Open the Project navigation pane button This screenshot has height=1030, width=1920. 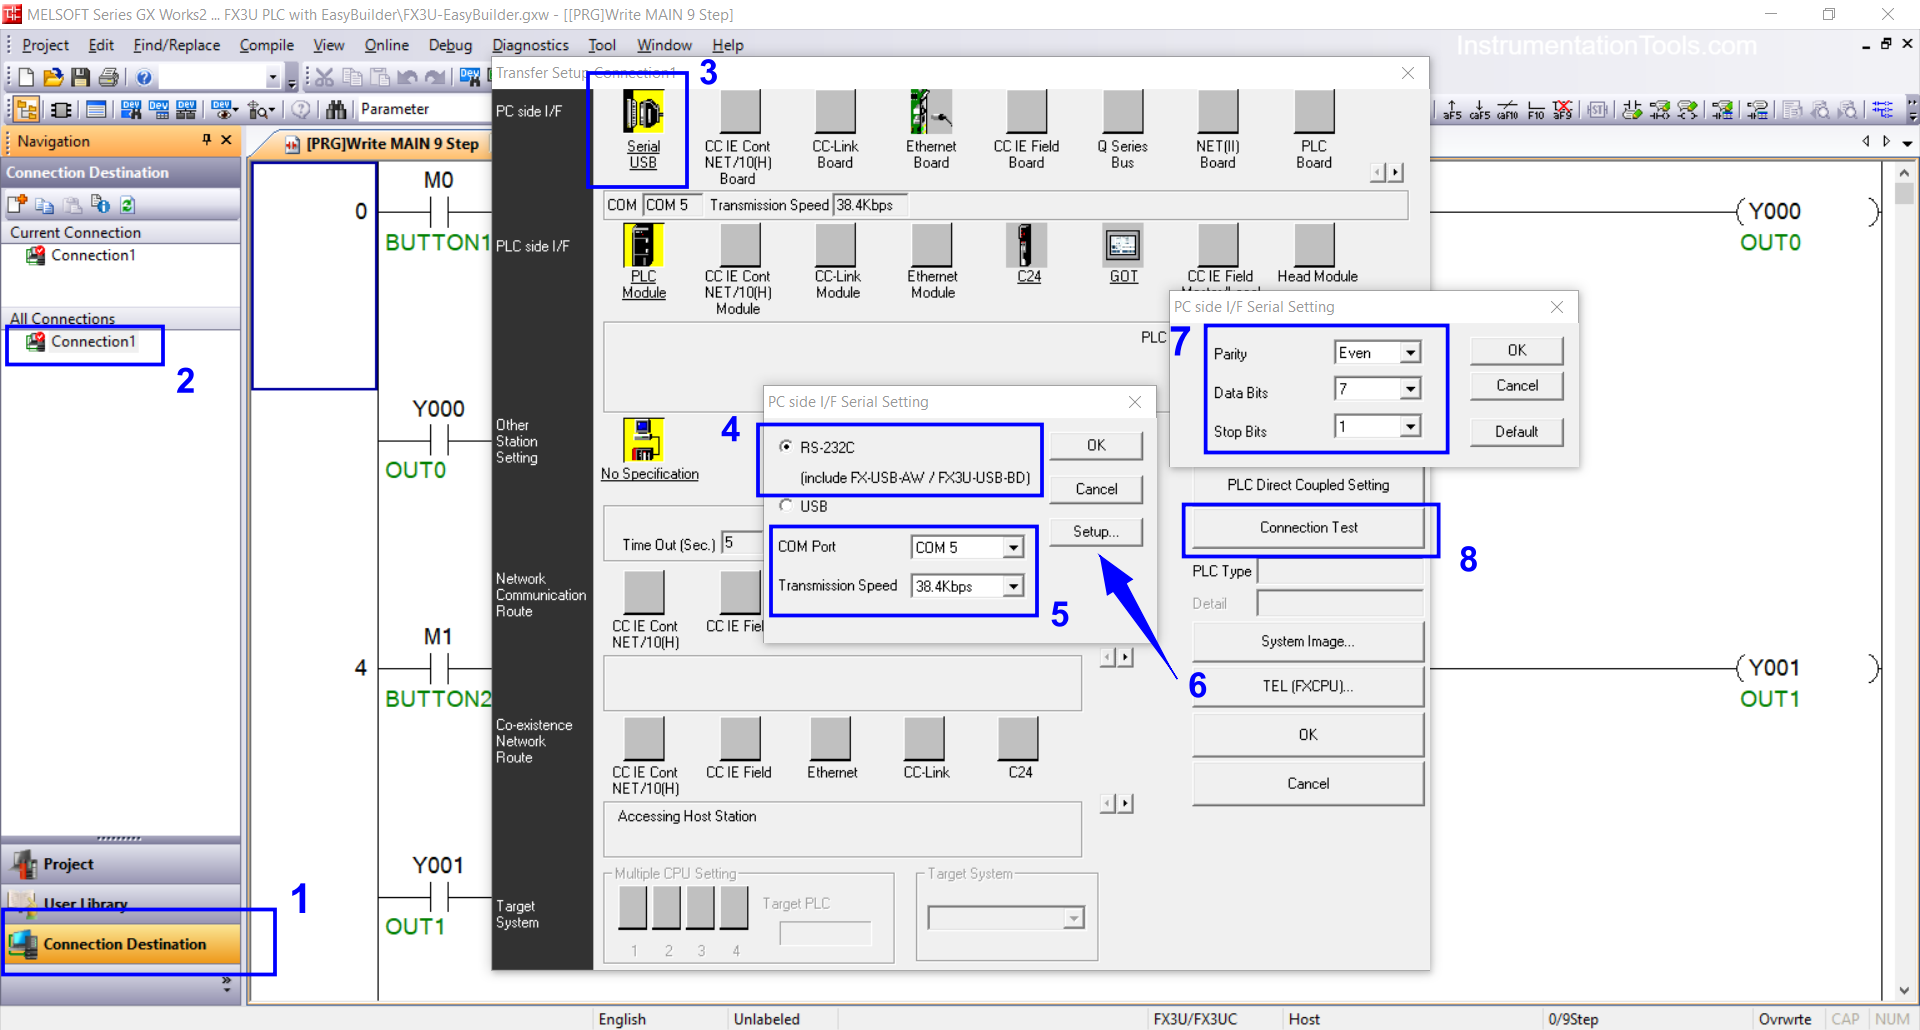[121, 864]
